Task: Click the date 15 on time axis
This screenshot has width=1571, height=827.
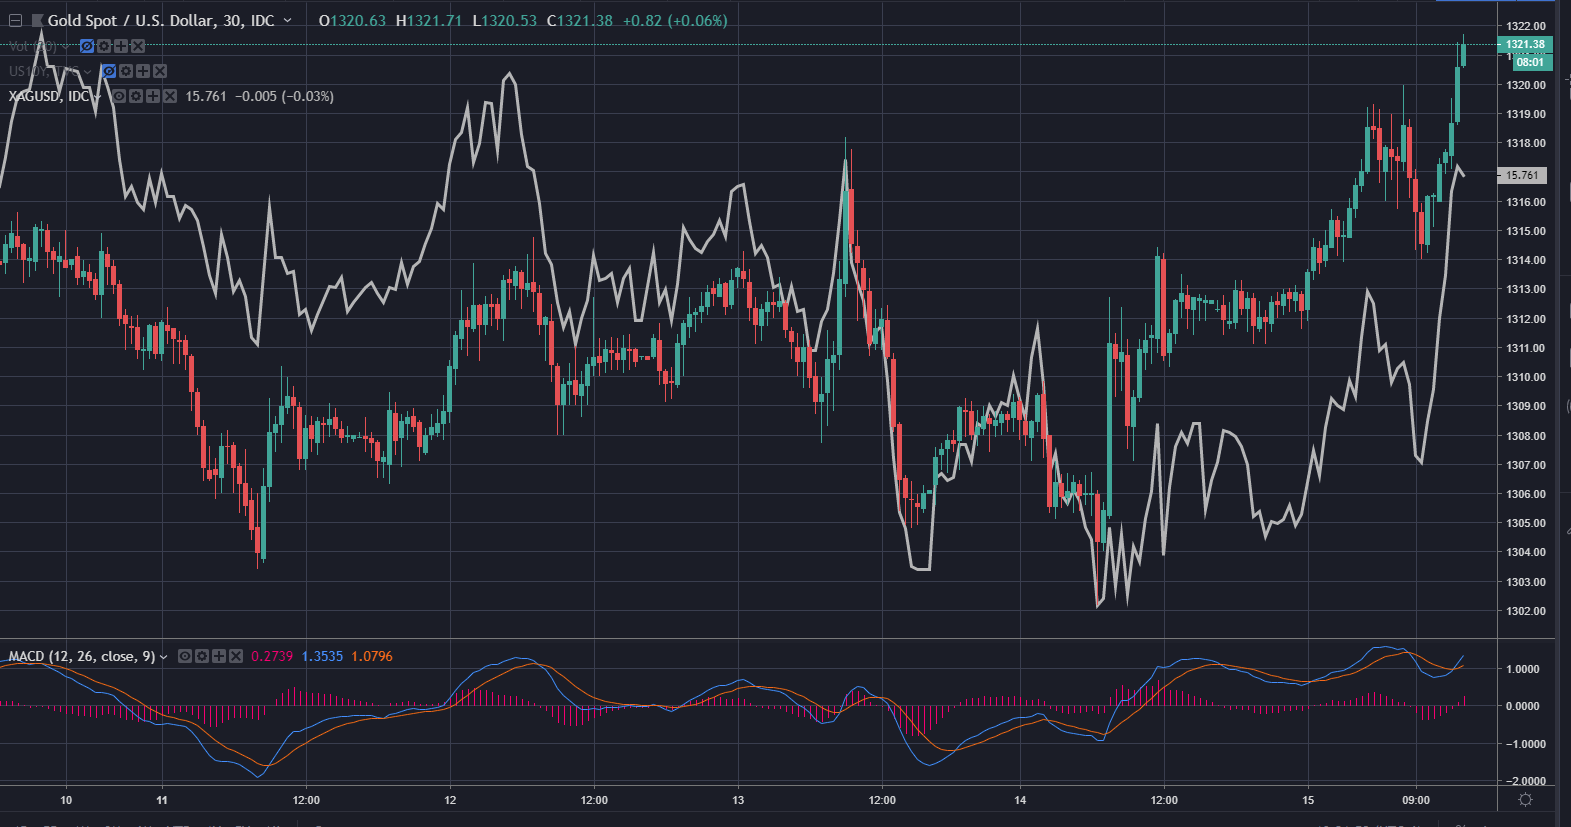Action: (1308, 800)
